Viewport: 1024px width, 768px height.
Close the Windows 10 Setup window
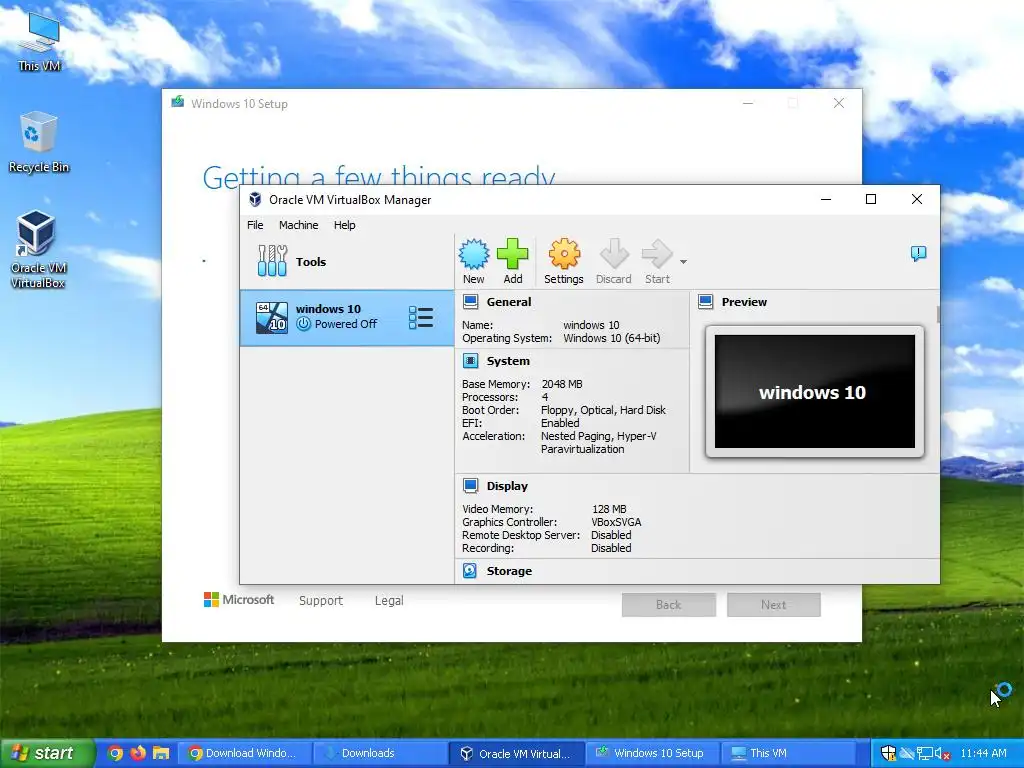pos(839,103)
